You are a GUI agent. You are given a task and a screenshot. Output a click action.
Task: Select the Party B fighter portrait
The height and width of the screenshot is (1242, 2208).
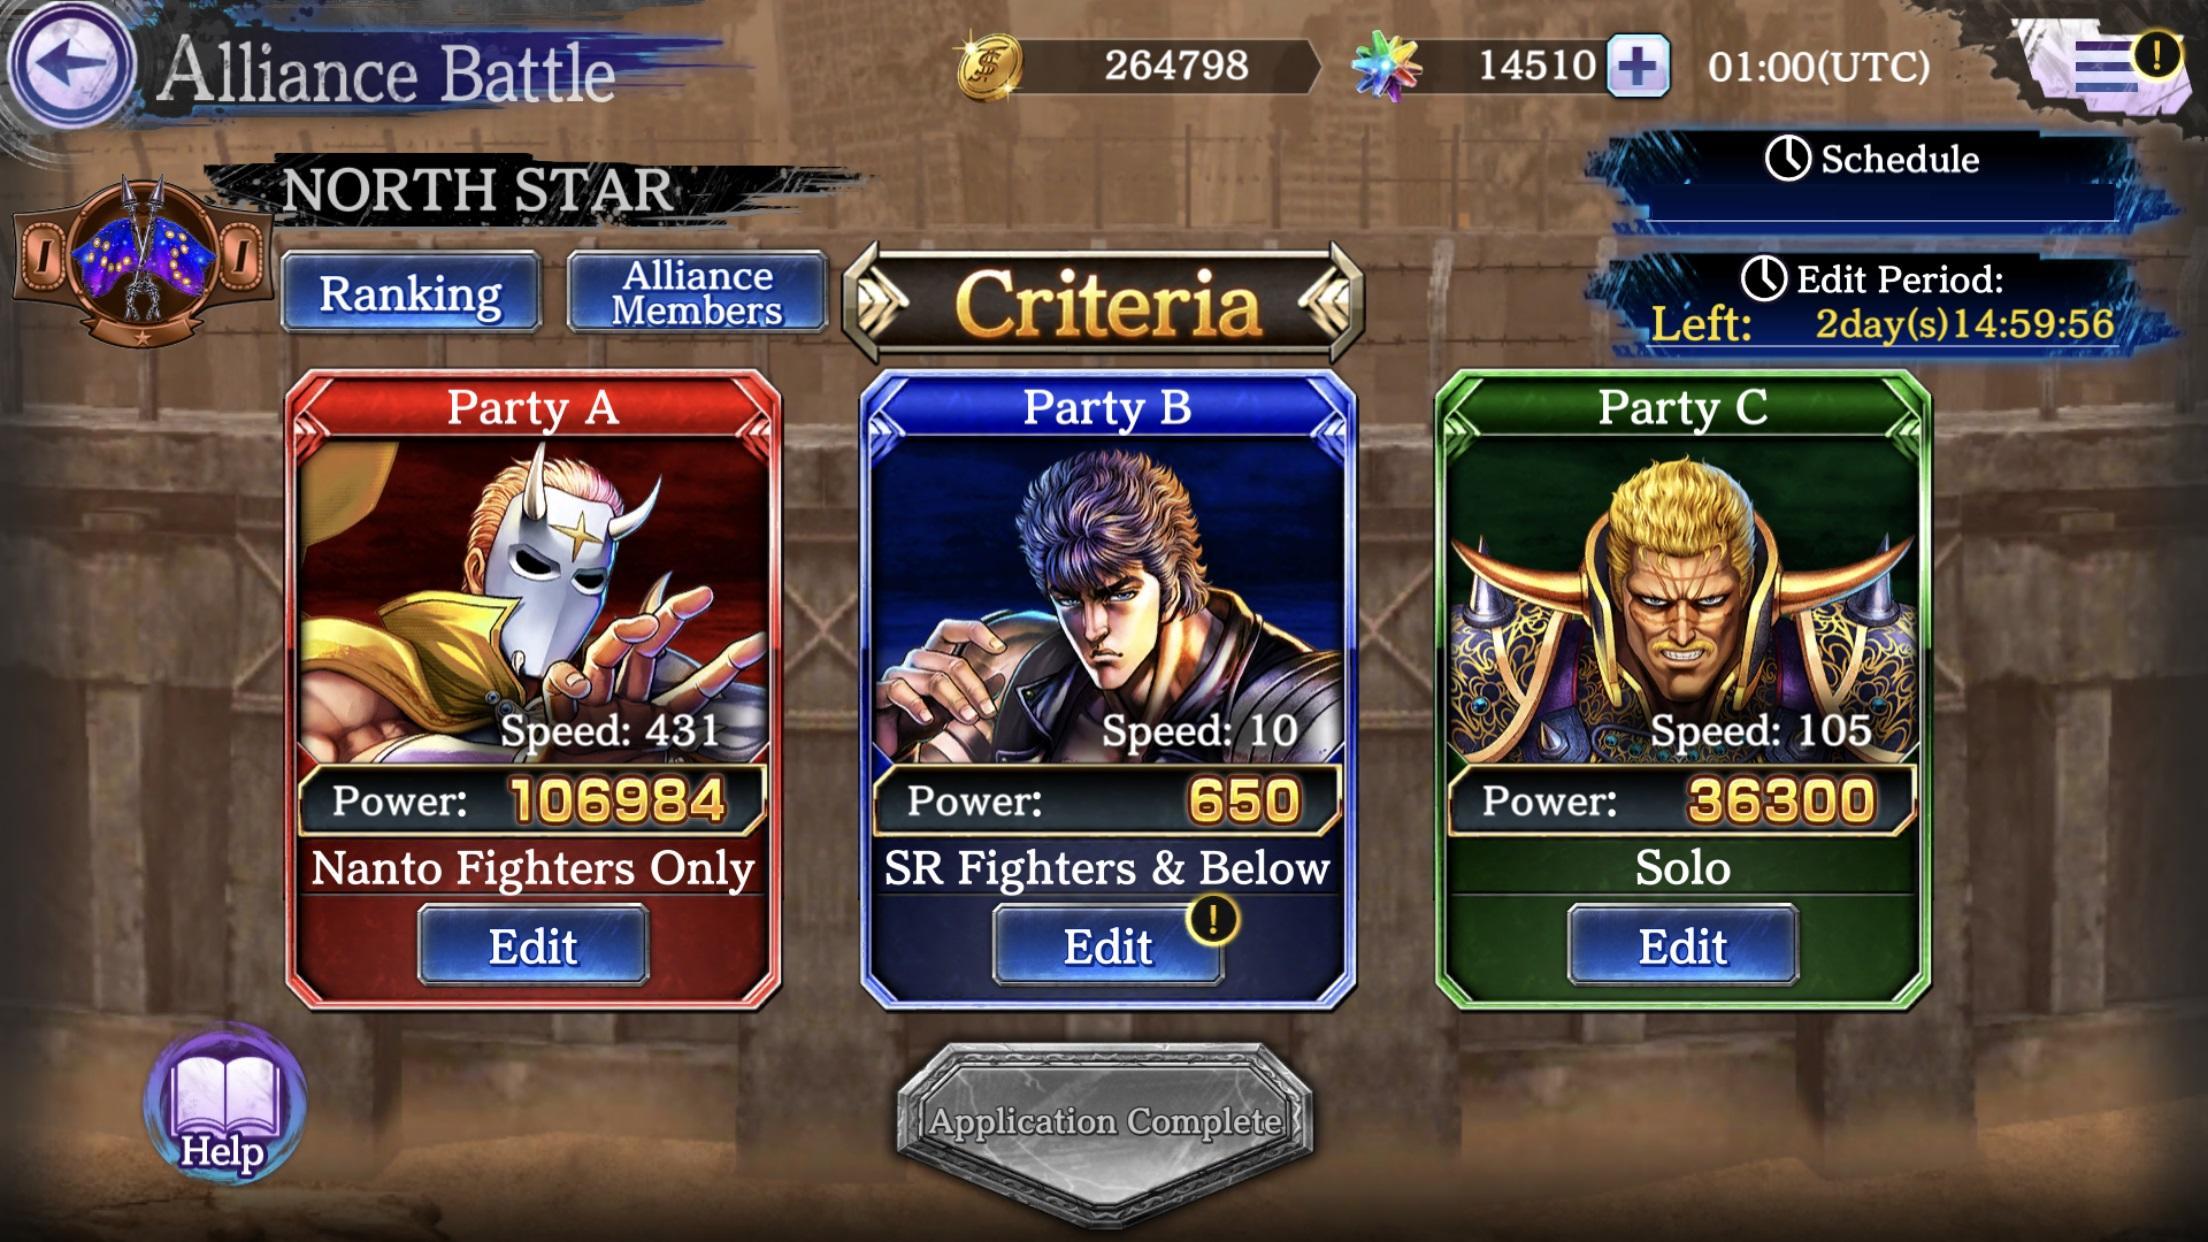tap(1108, 600)
